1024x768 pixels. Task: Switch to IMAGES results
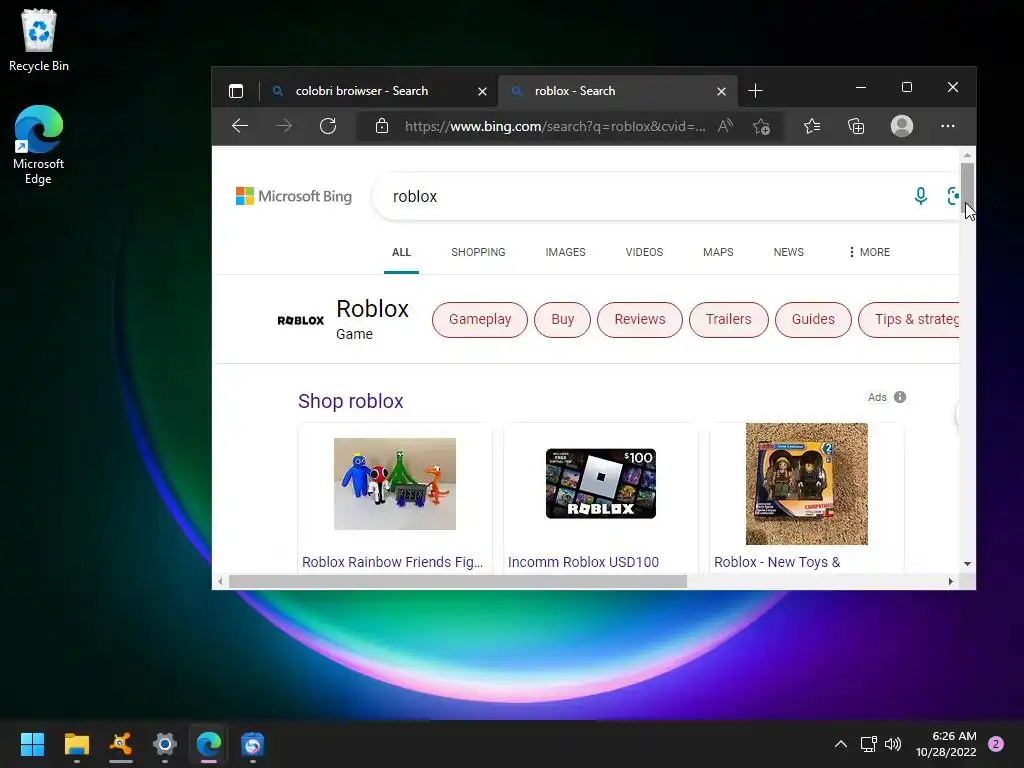566,252
